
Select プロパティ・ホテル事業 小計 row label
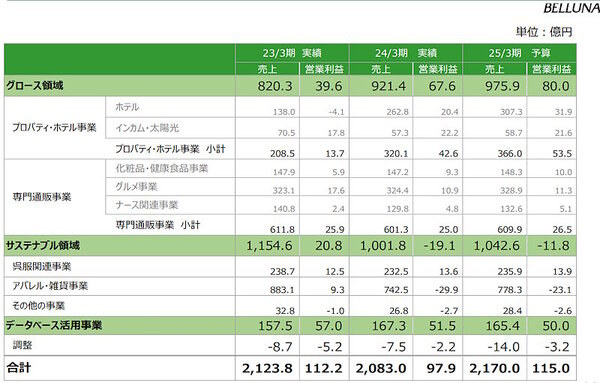(170, 149)
